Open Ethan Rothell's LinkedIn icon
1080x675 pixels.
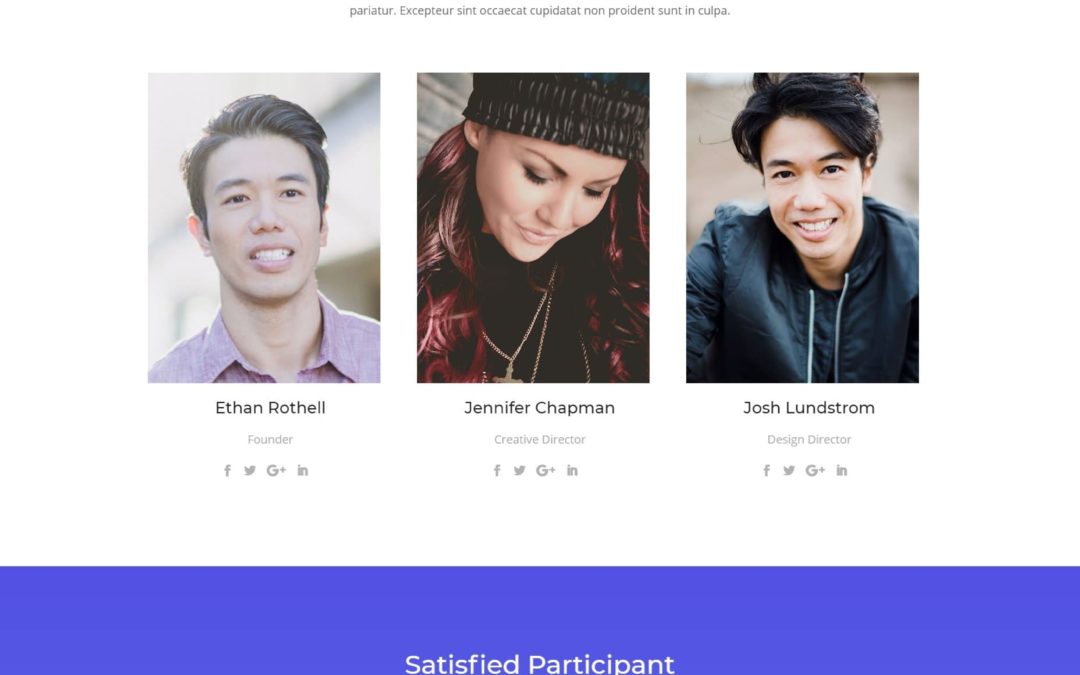(x=303, y=471)
